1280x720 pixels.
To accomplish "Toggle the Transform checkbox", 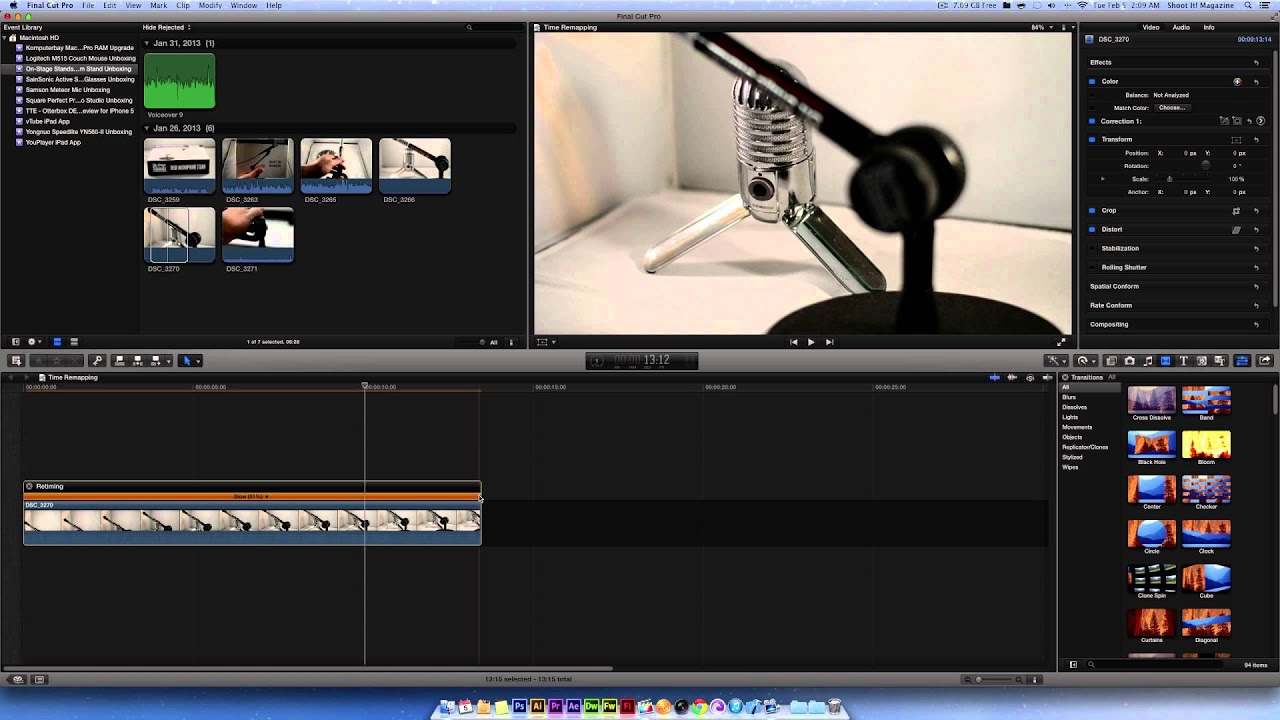I will (1092, 139).
